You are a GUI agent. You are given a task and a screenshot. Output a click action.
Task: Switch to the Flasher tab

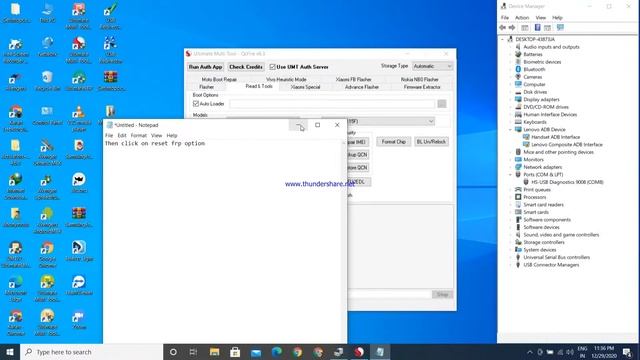[207, 87]
